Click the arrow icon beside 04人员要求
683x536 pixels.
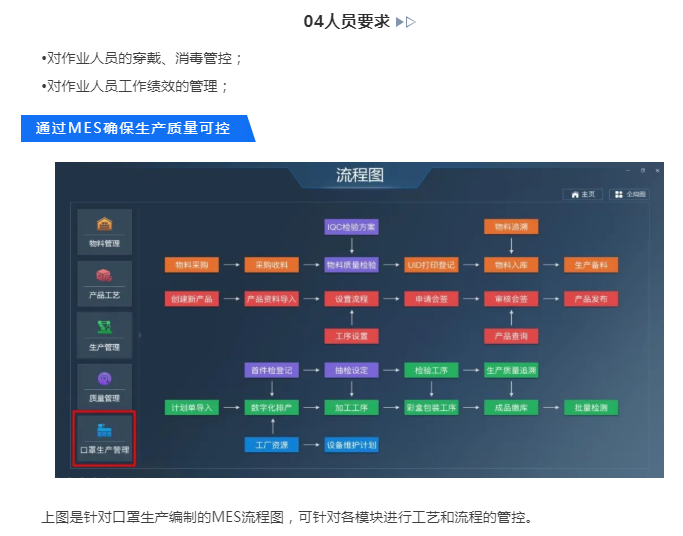(405, 21)
